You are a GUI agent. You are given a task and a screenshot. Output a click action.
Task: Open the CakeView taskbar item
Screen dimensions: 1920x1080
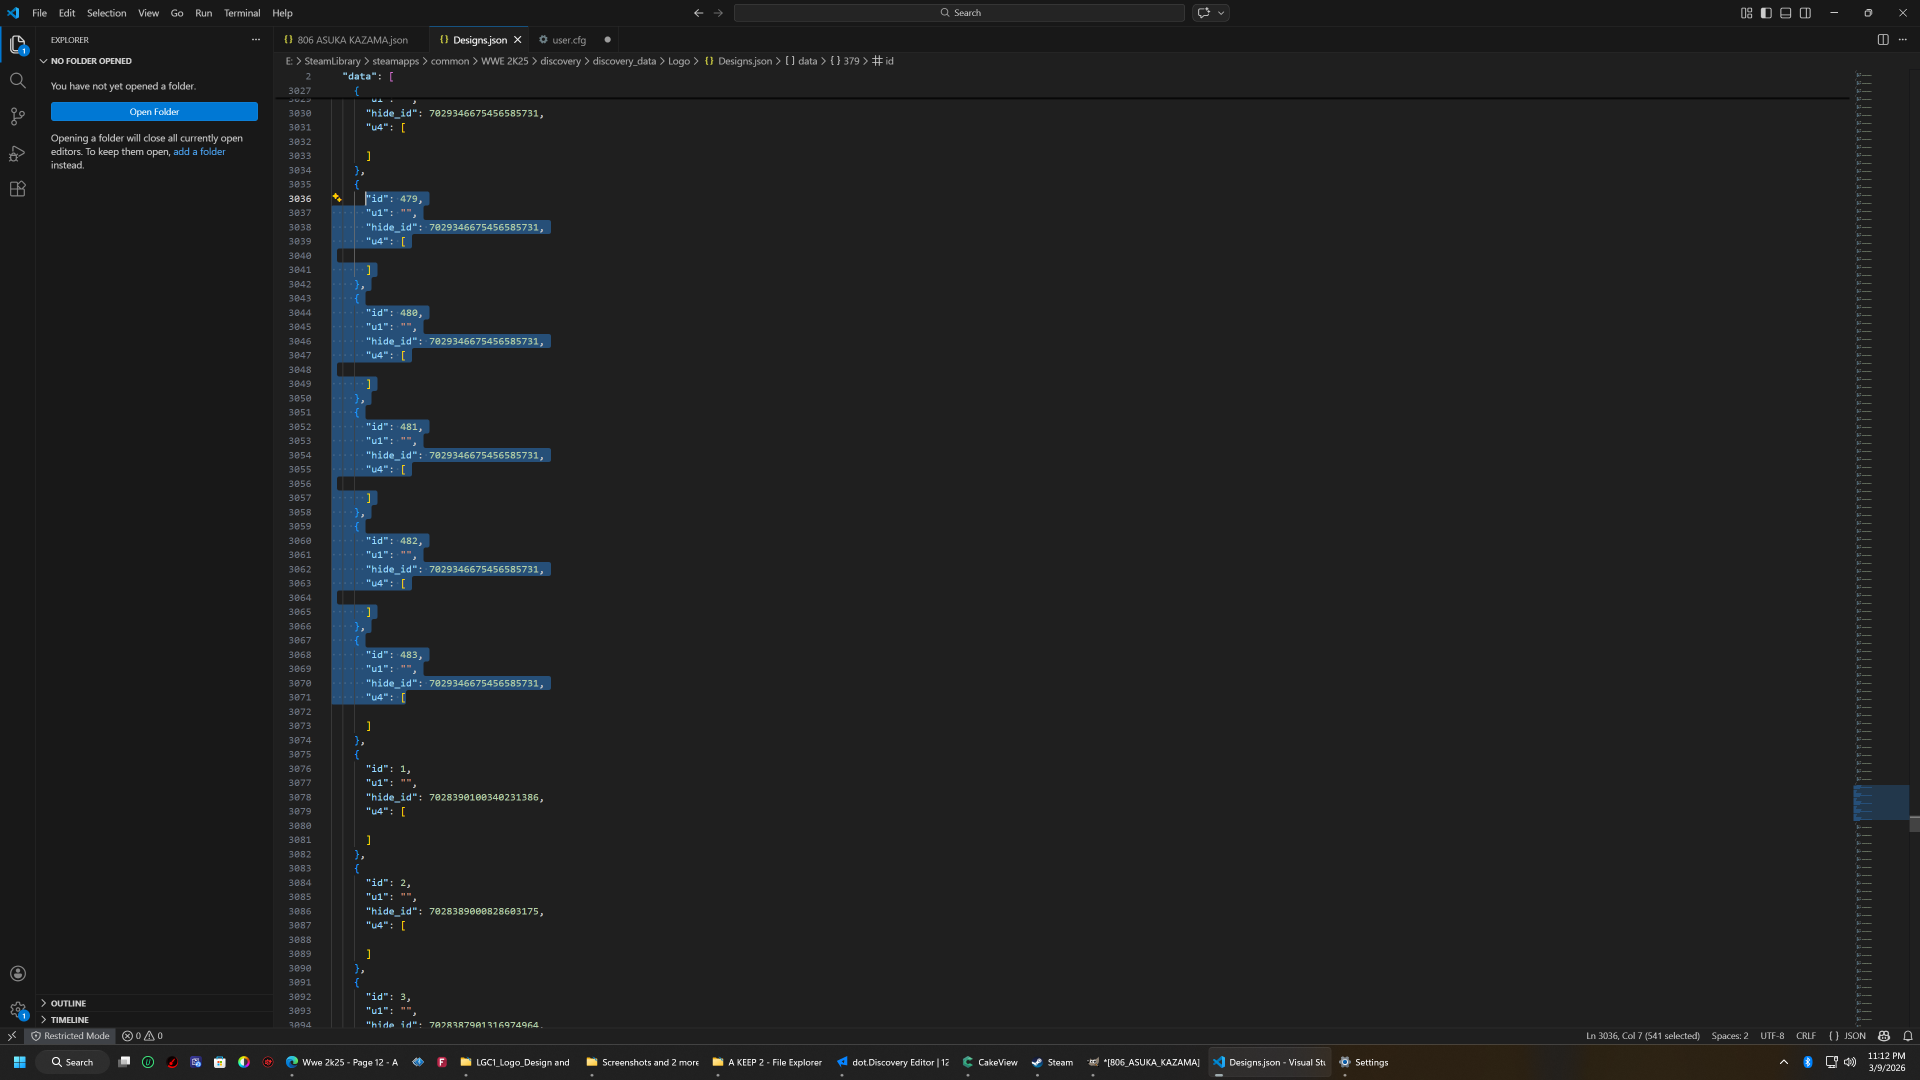(x=990, y=1062)
